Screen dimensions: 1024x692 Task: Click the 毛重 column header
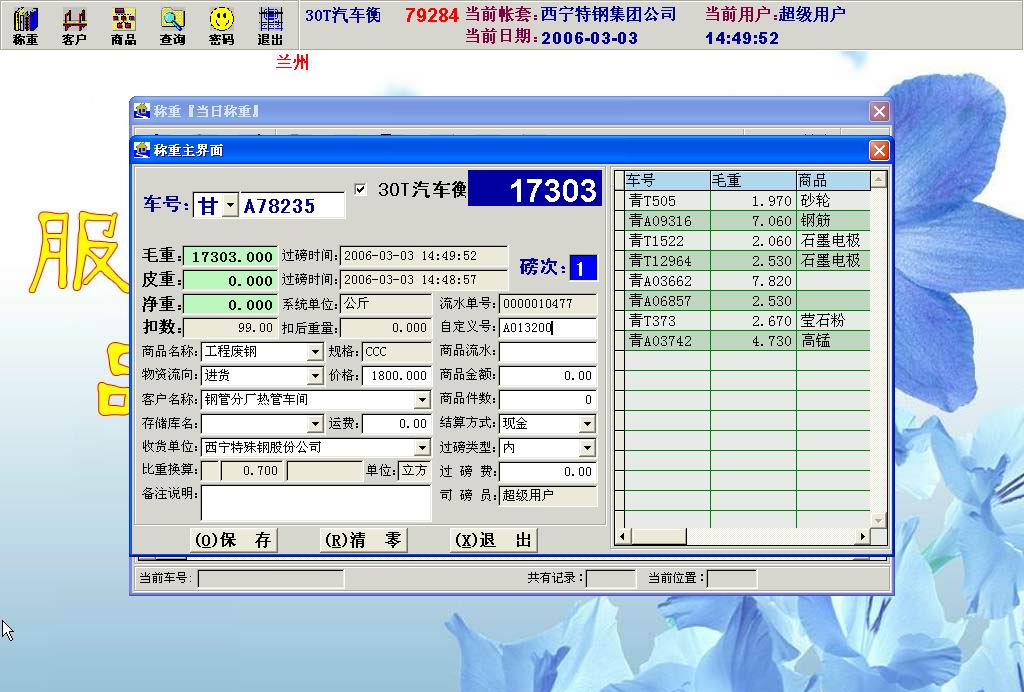point(752,180)
